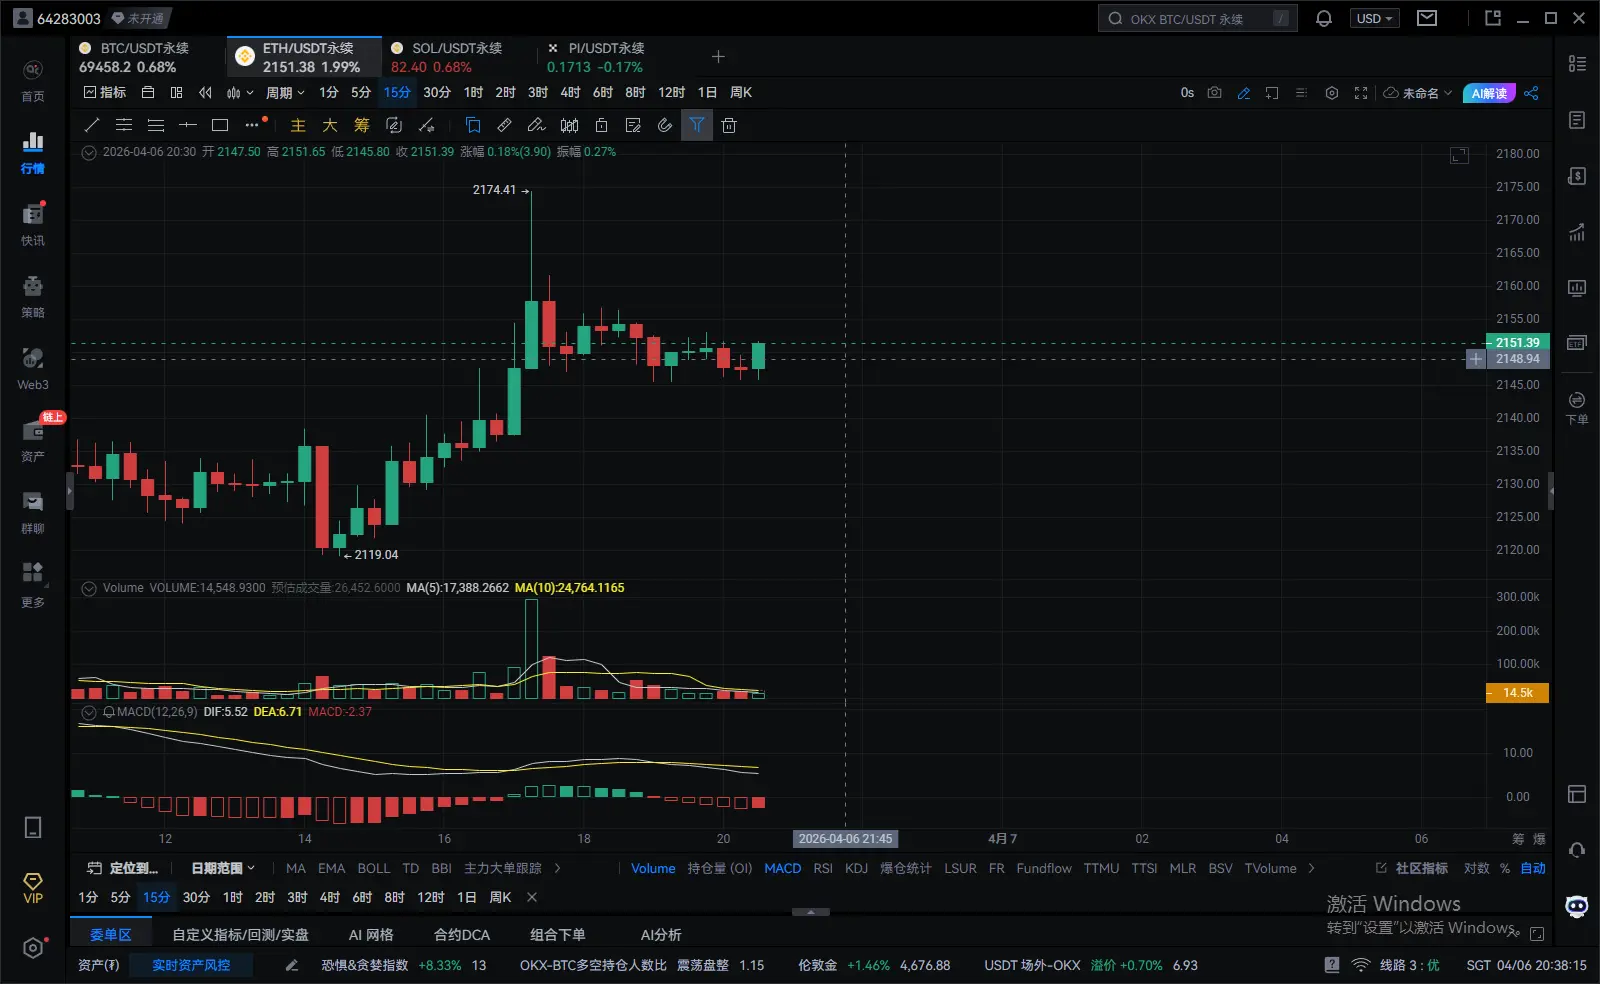Screen dimensions: 1600x984
Task: Open the 自定义指标/回测/实盘 tab
Action: click(240, 935)
